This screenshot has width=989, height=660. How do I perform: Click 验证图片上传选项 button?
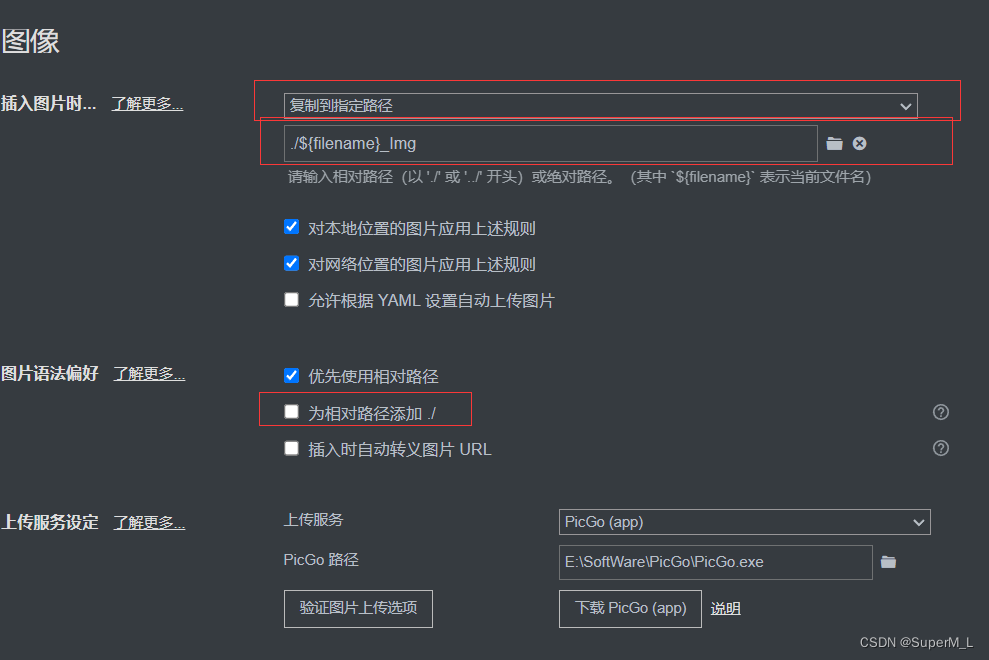point(358,608)
